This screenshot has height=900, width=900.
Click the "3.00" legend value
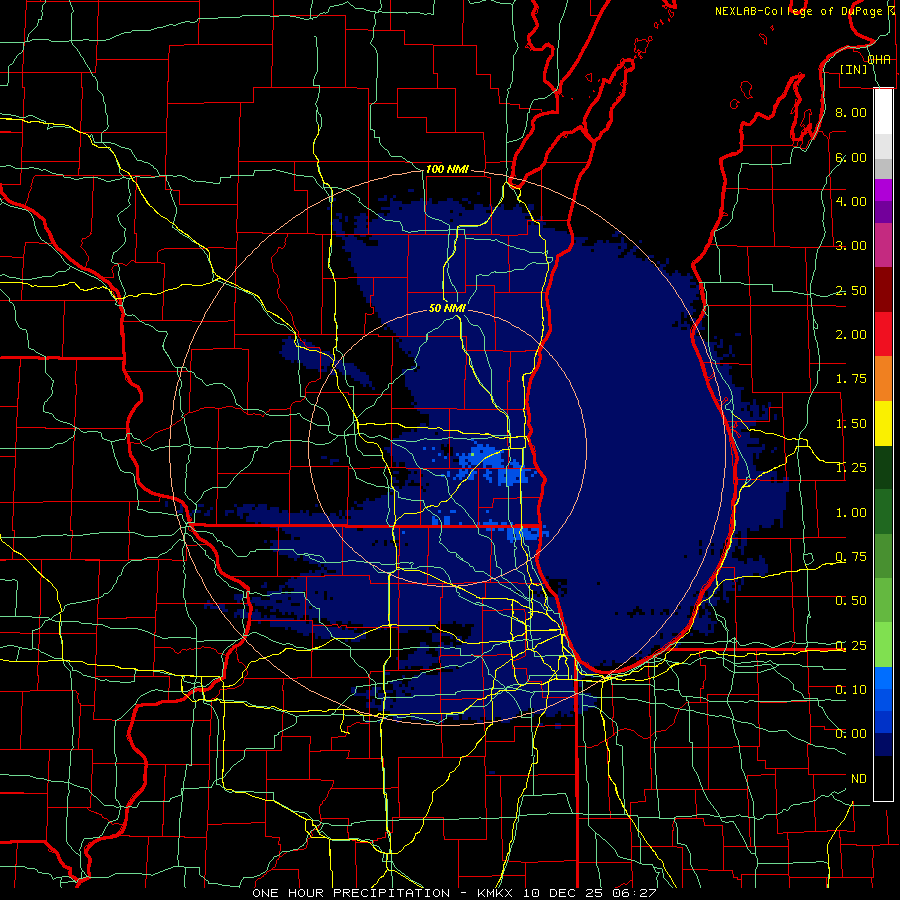[x=851, y=246]
